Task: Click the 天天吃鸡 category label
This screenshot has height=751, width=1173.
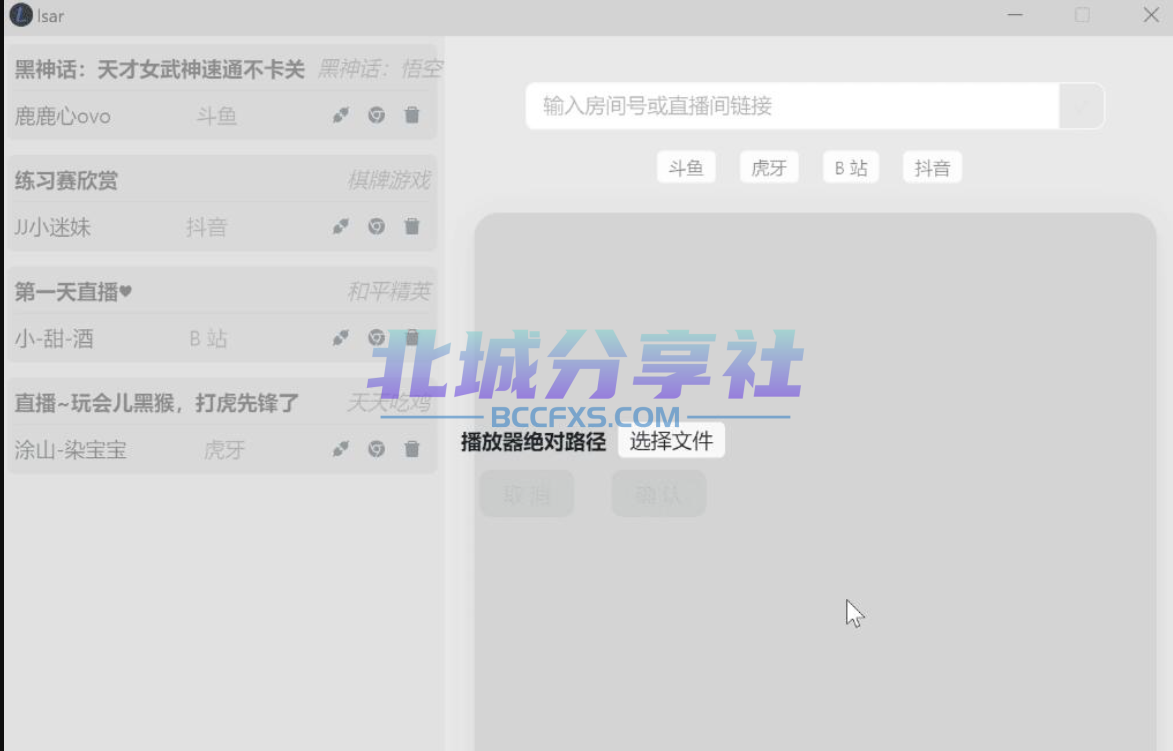Action: click(x=389, y=403)
